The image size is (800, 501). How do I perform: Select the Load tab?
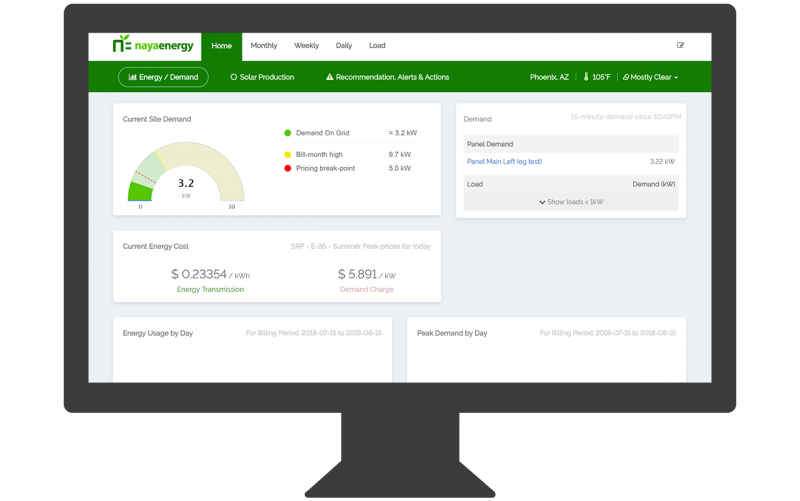click(377, 45)
